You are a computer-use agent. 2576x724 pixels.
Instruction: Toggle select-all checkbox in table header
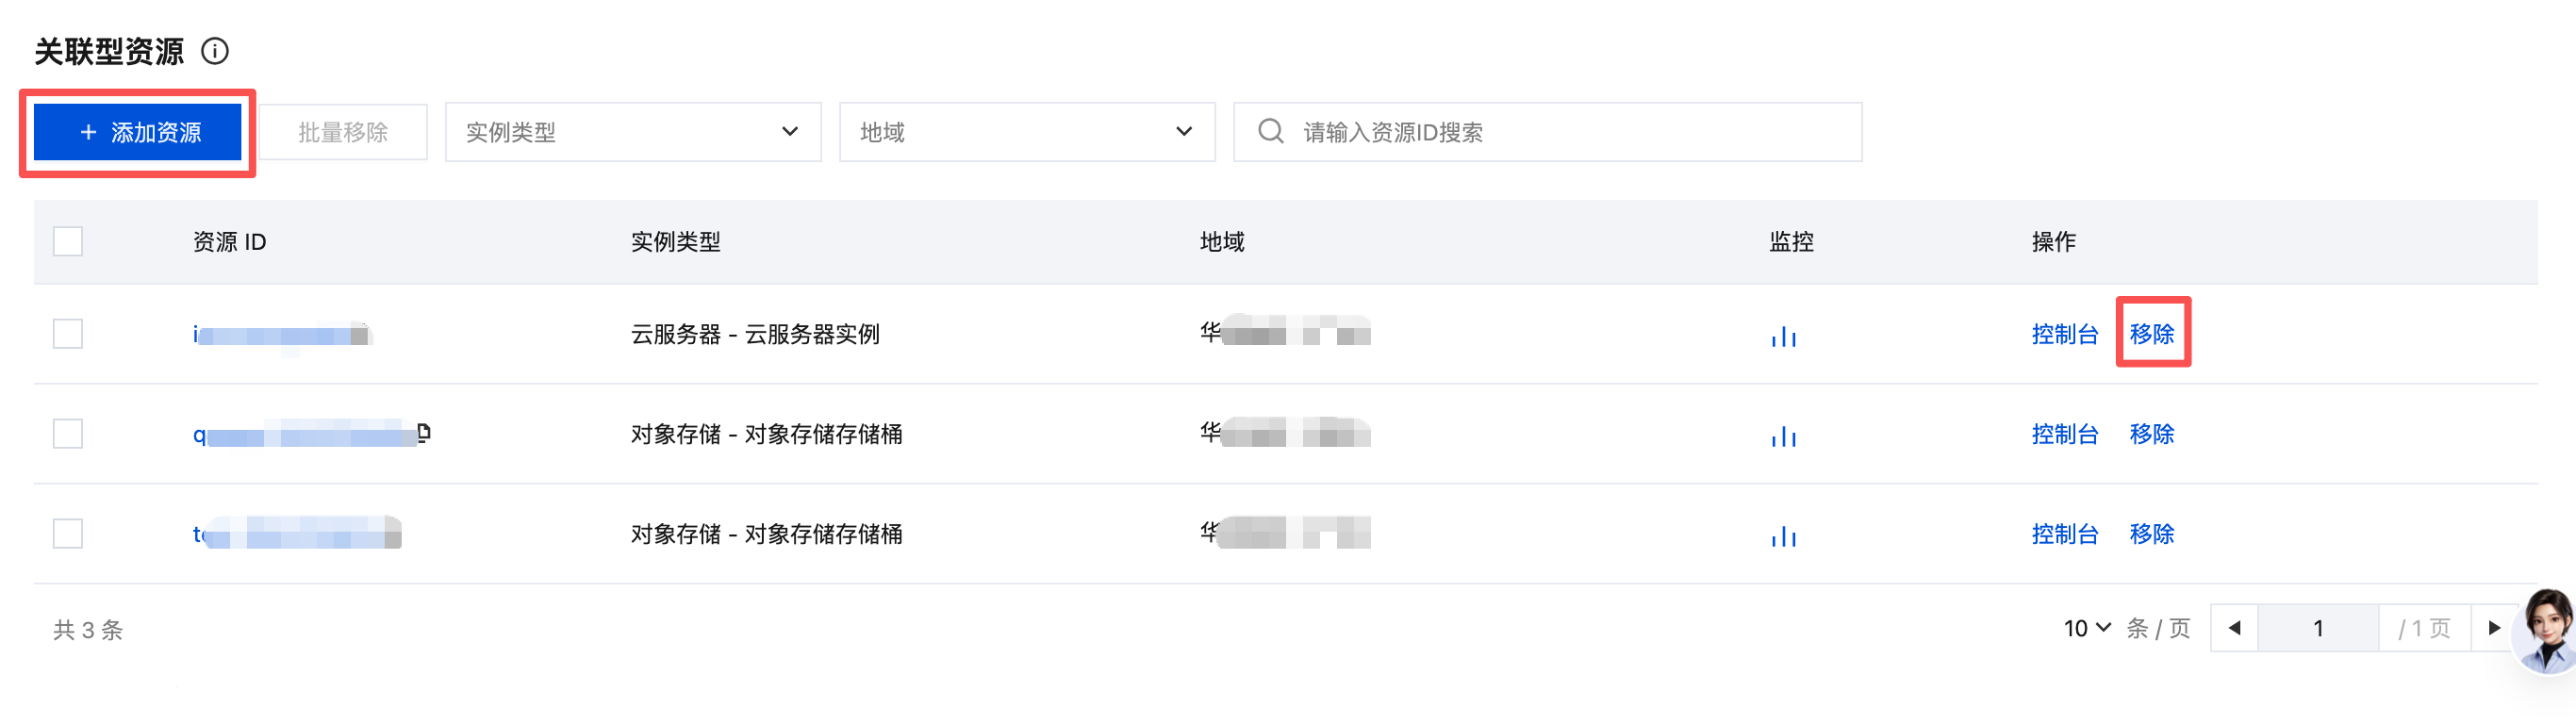pos(68,241)
